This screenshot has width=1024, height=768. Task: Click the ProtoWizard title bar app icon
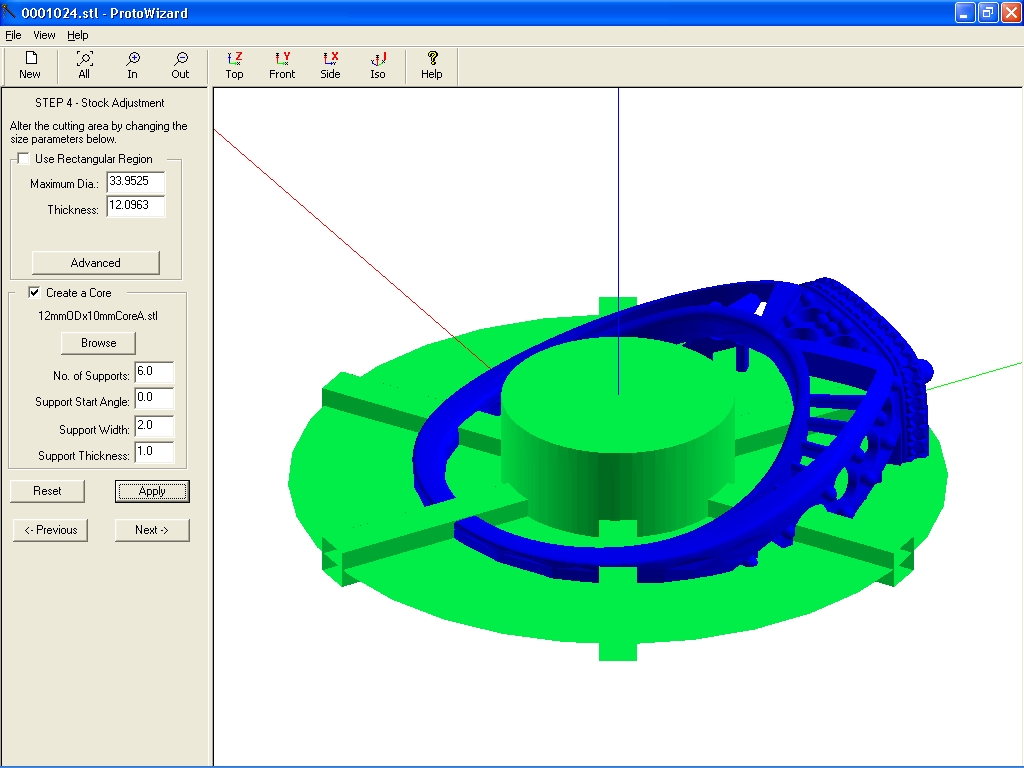[8, 12]
